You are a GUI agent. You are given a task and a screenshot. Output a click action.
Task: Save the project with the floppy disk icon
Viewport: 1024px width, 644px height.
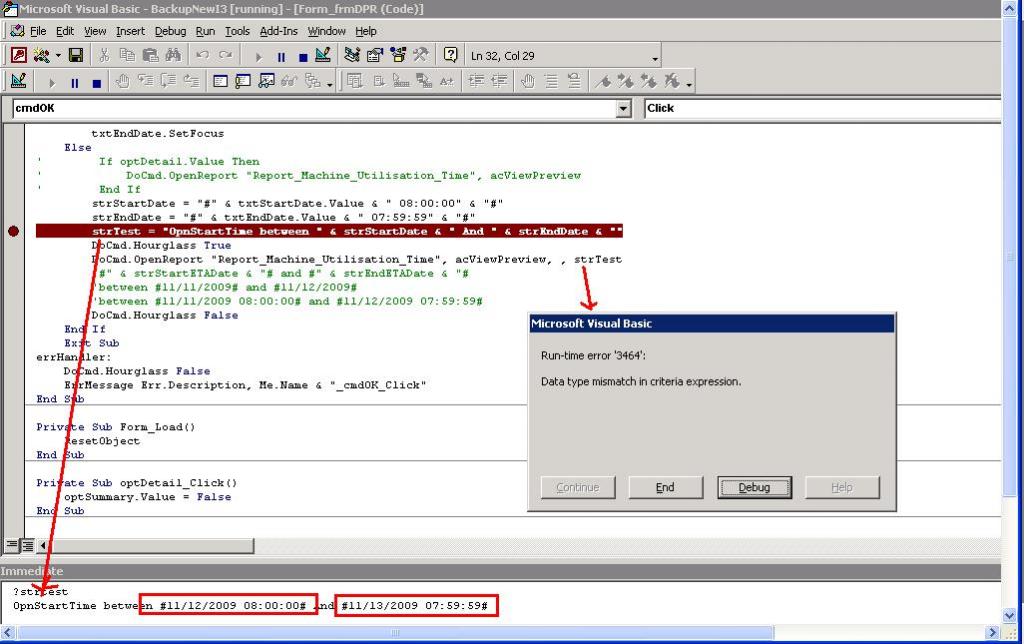point(75,56)
